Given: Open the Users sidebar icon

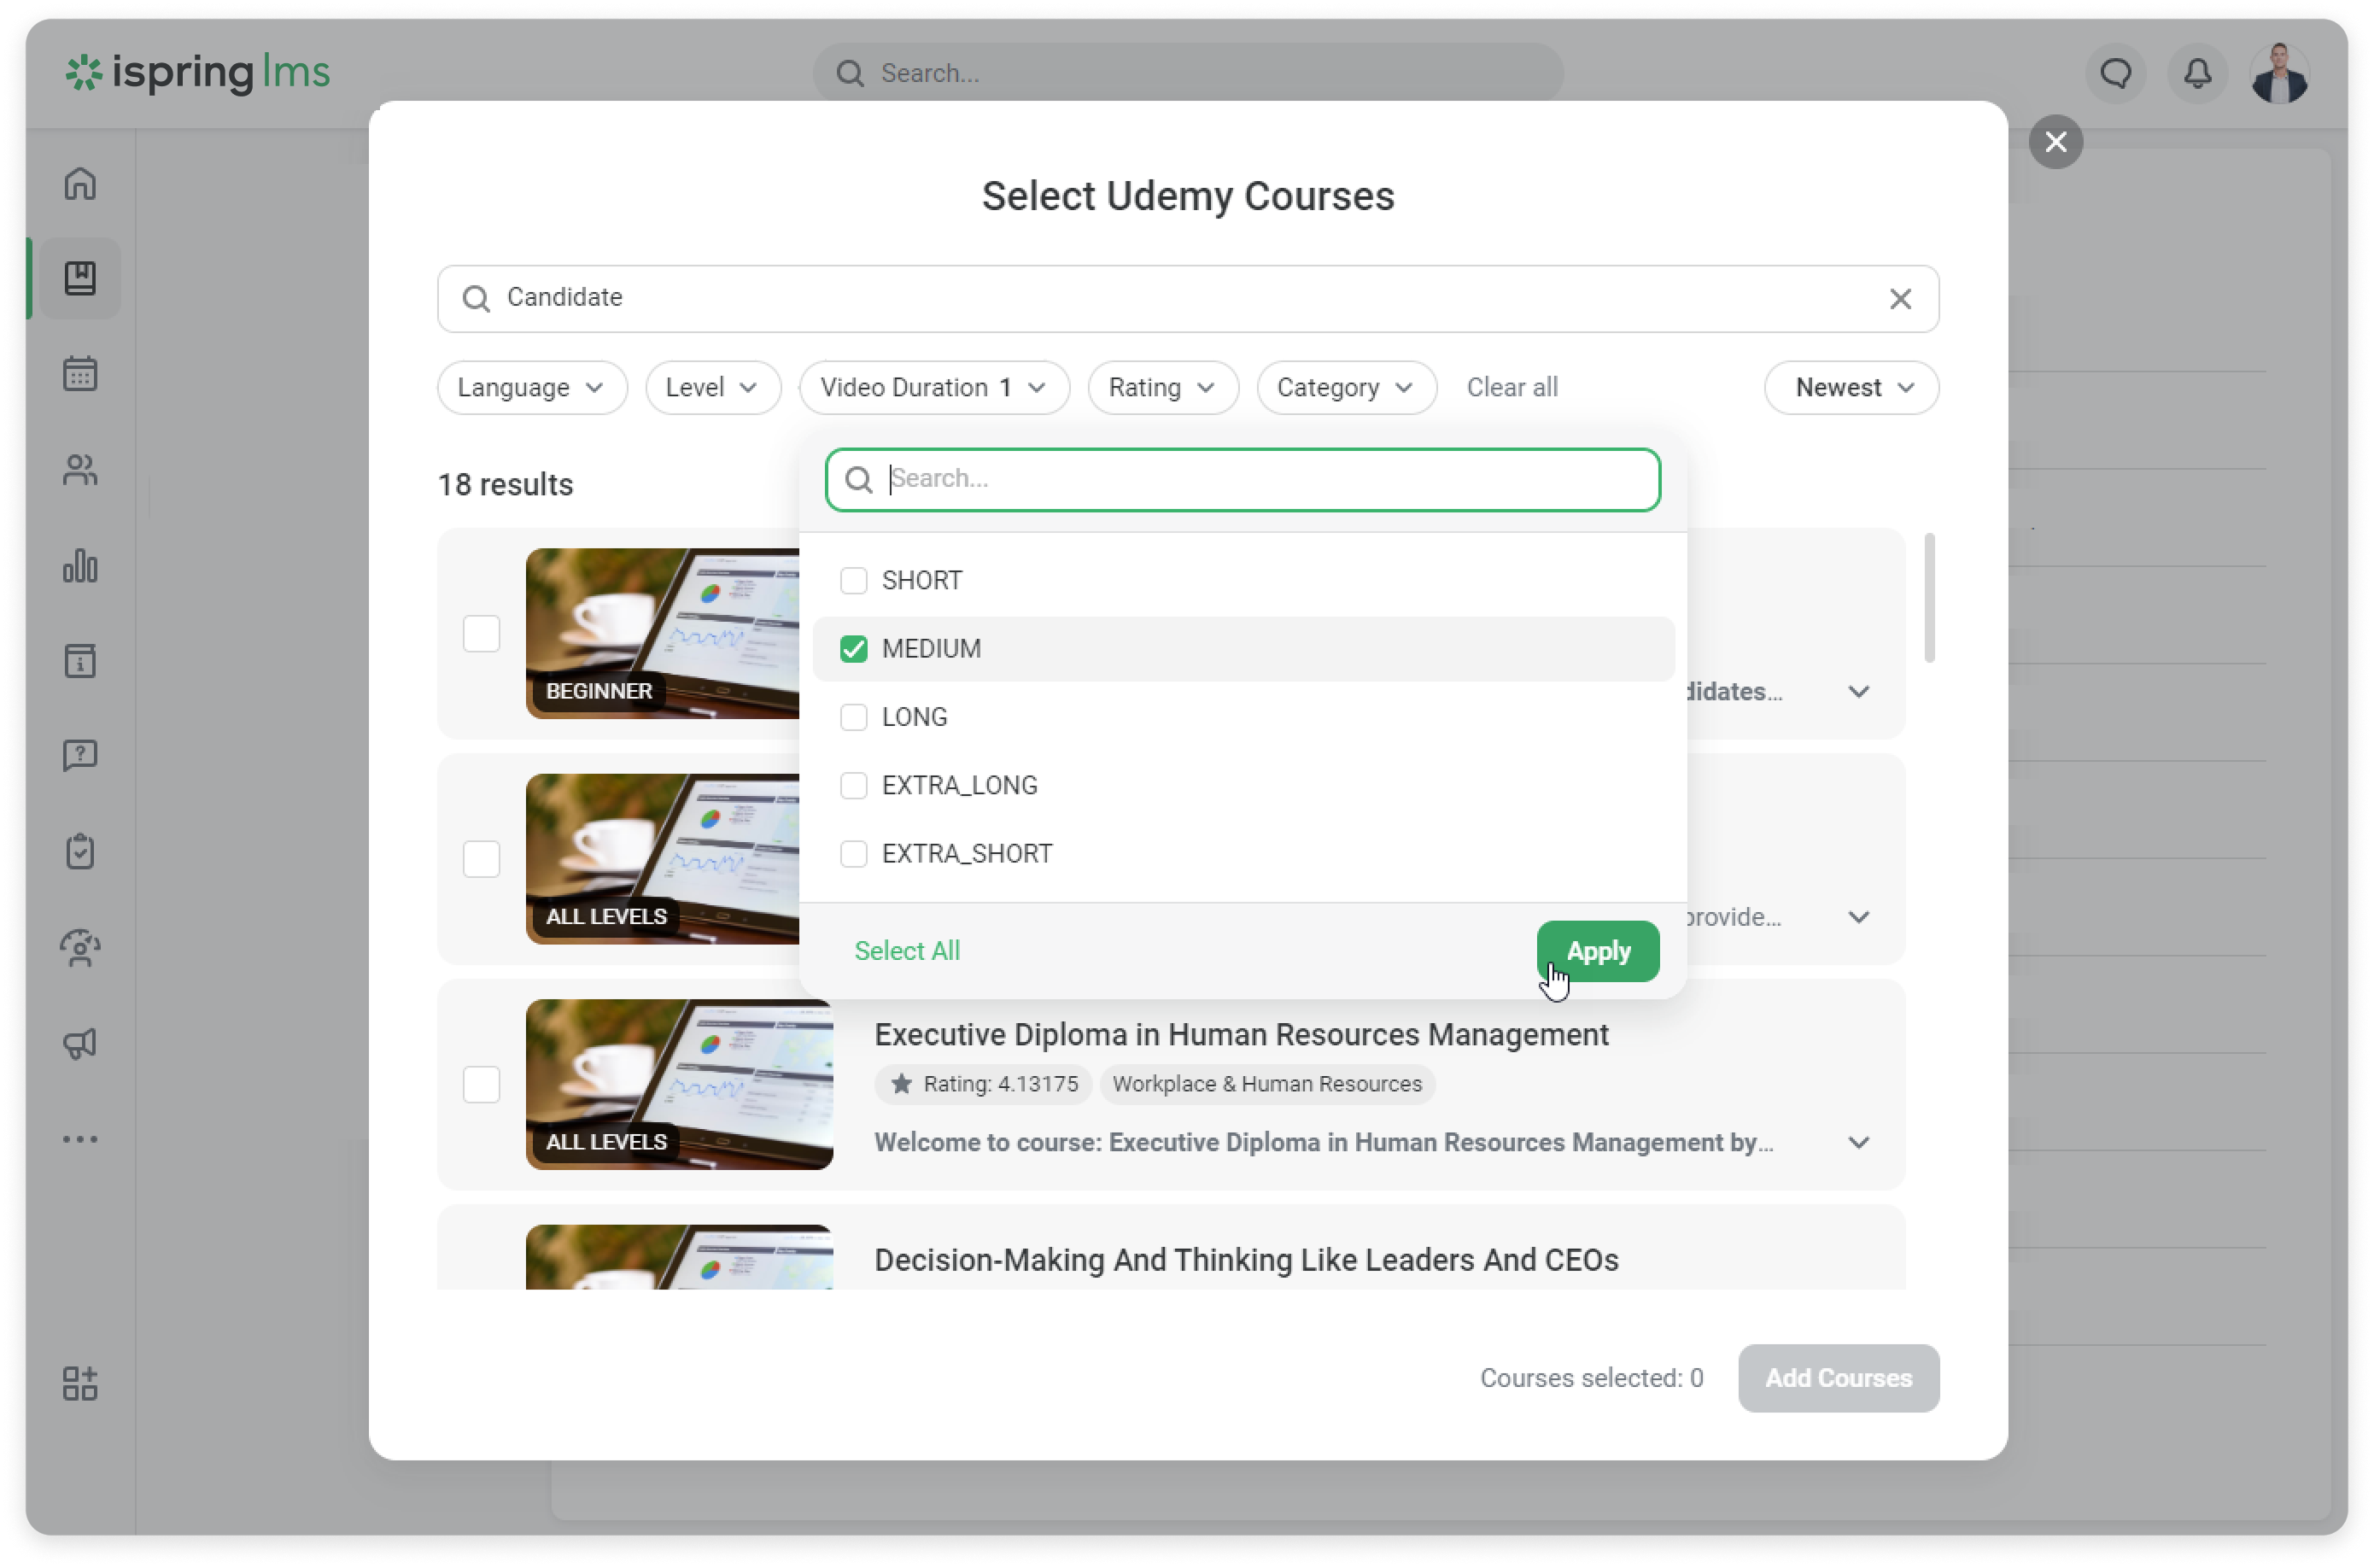Looking at the screenshot, I should (x=80, y=470).
